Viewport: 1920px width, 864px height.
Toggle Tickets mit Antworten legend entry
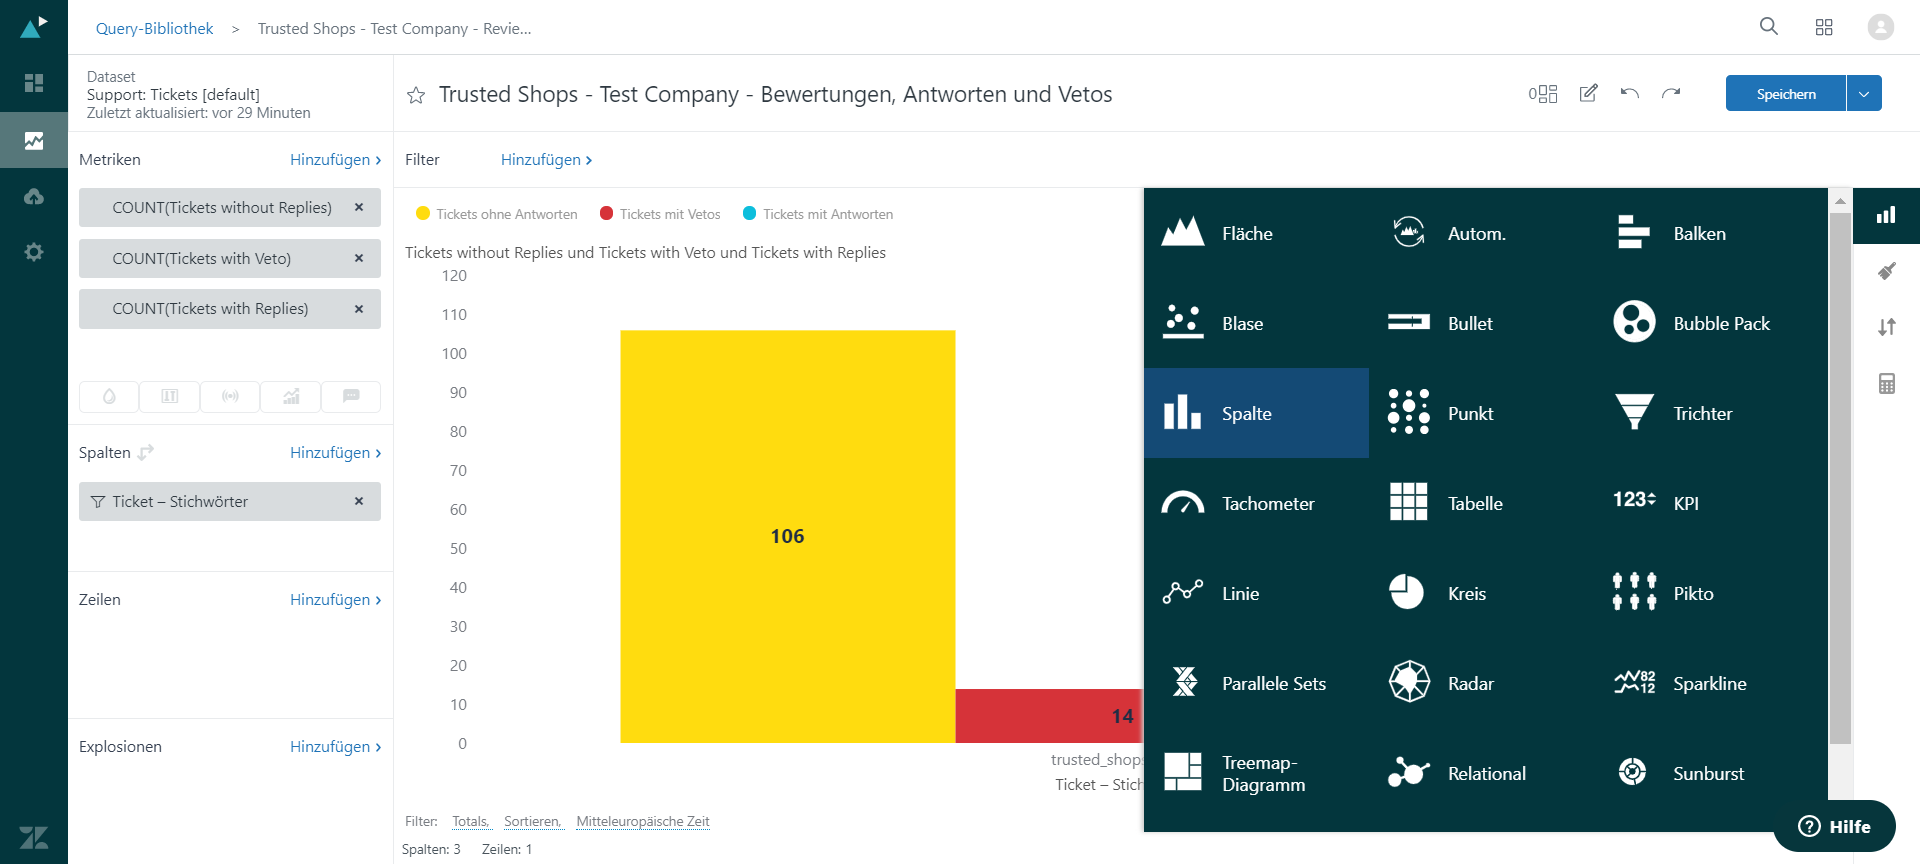tap(818, 214)
